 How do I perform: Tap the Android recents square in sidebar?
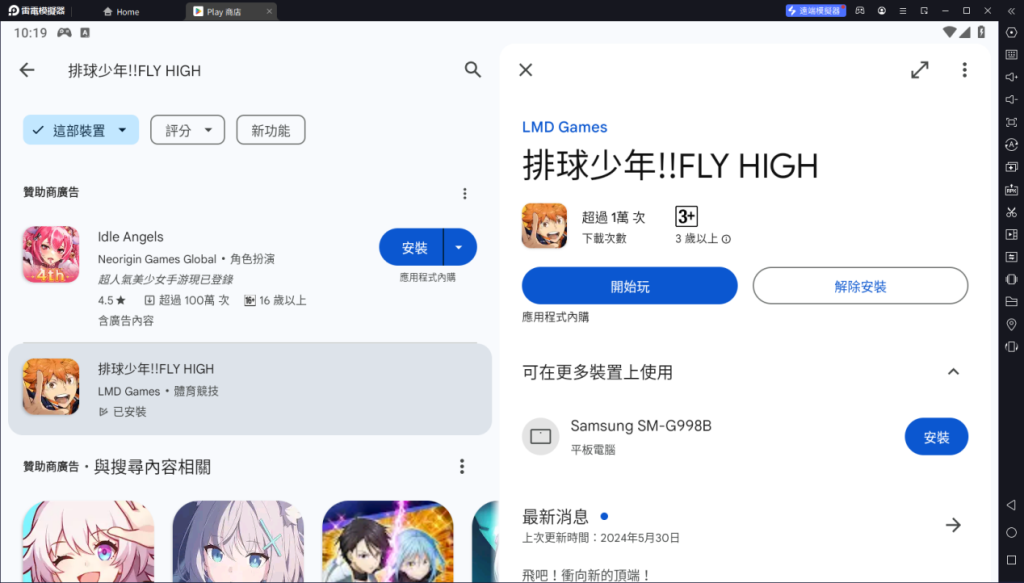point(1011,560)
